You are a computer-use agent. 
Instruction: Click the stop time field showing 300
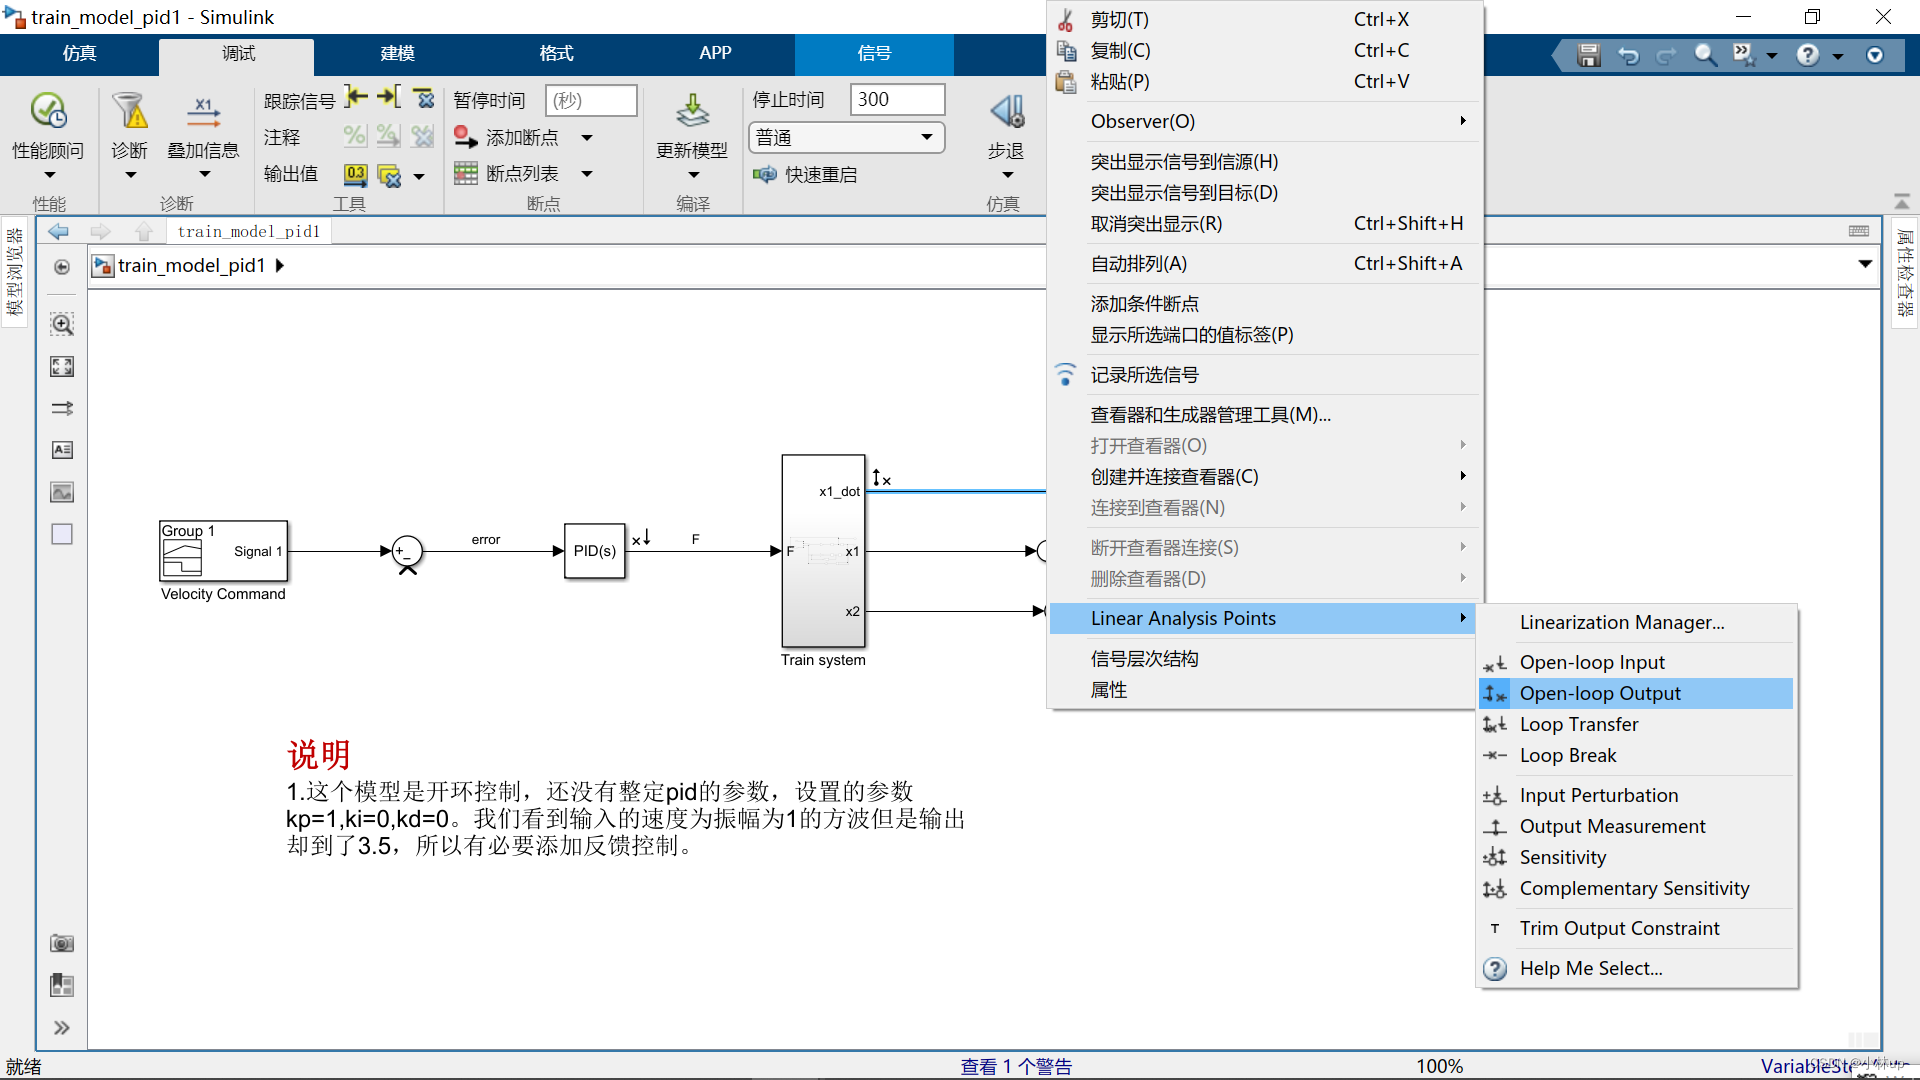click(897, 99)
